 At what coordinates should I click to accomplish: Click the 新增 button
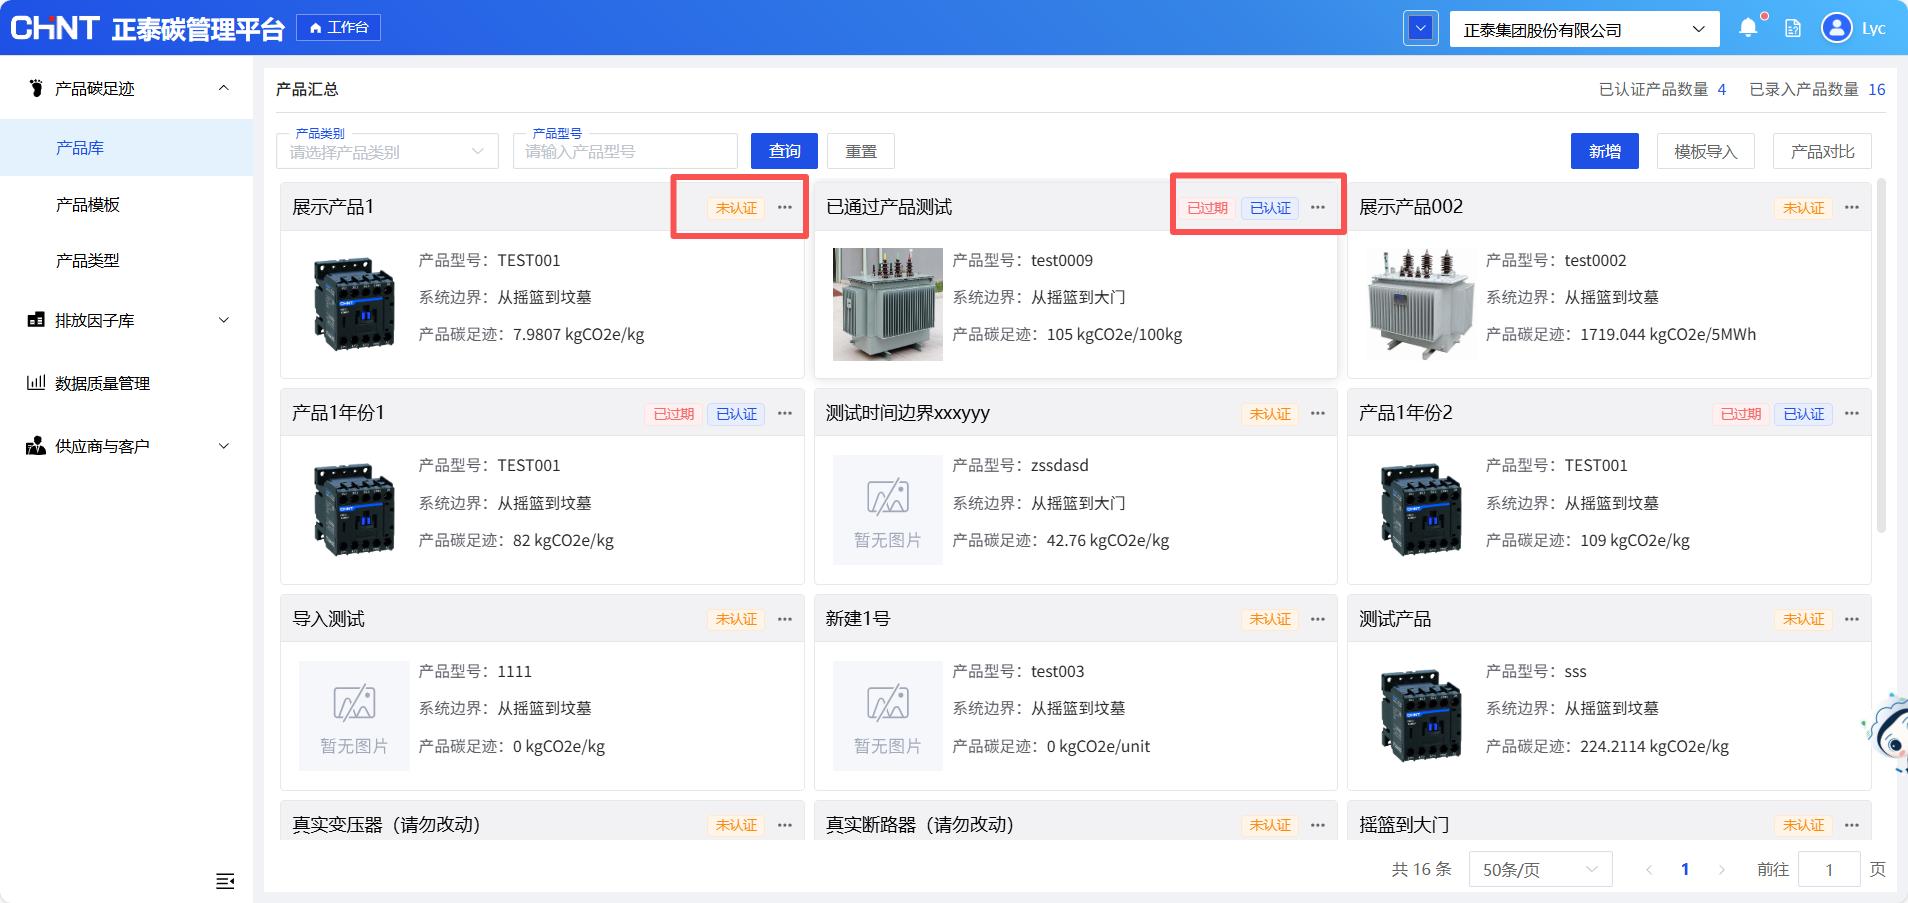(x=1605, y=151)
